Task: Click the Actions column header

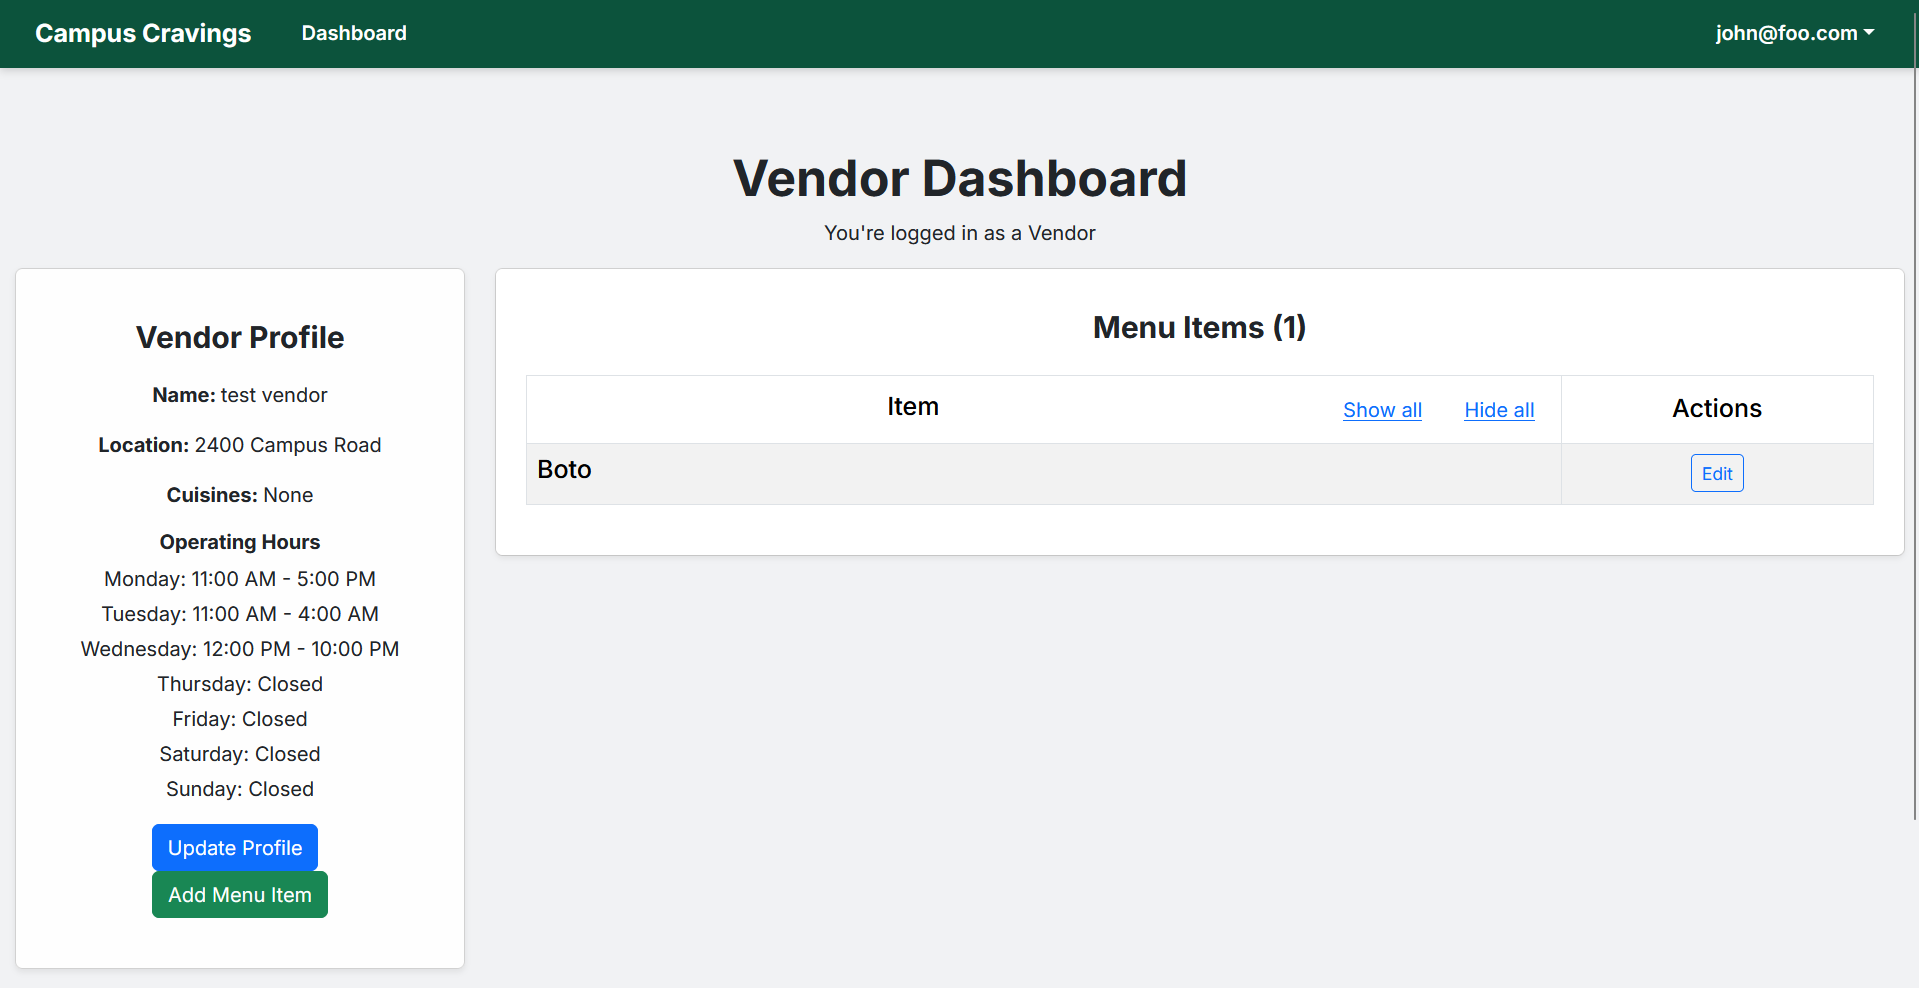Action: coord(1717,409)
